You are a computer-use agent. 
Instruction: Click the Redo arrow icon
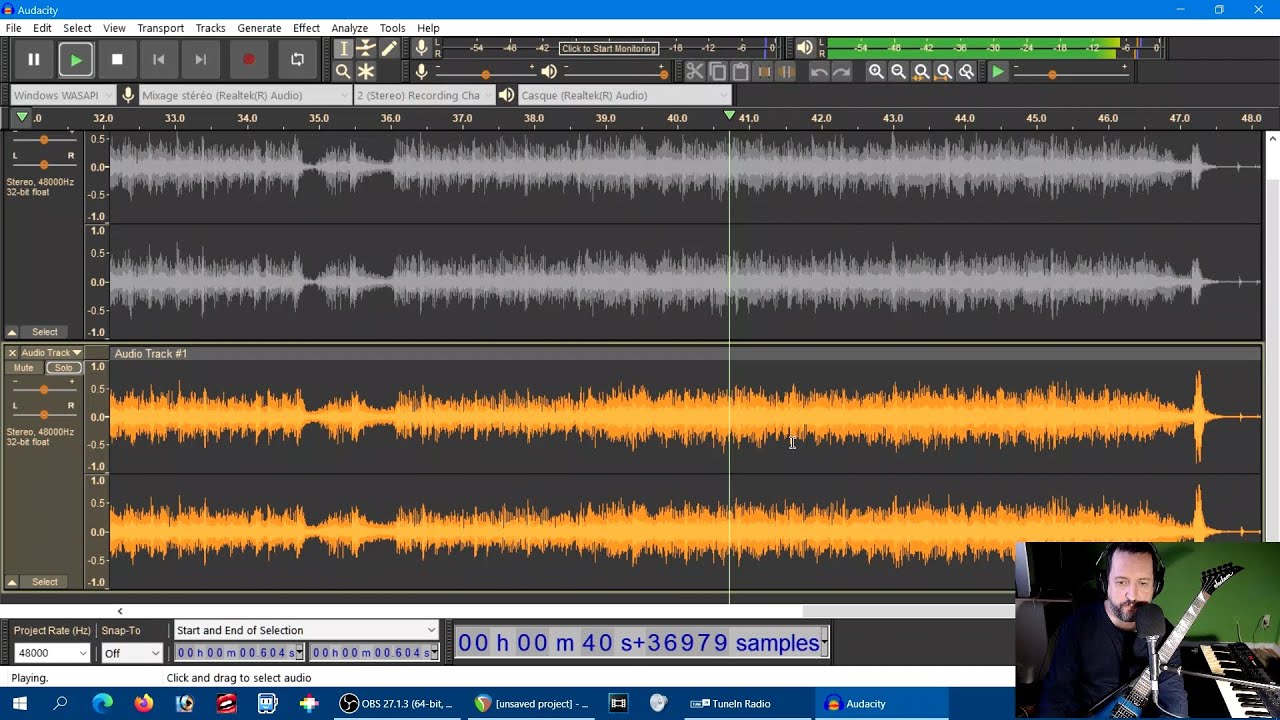click(842, 71)
